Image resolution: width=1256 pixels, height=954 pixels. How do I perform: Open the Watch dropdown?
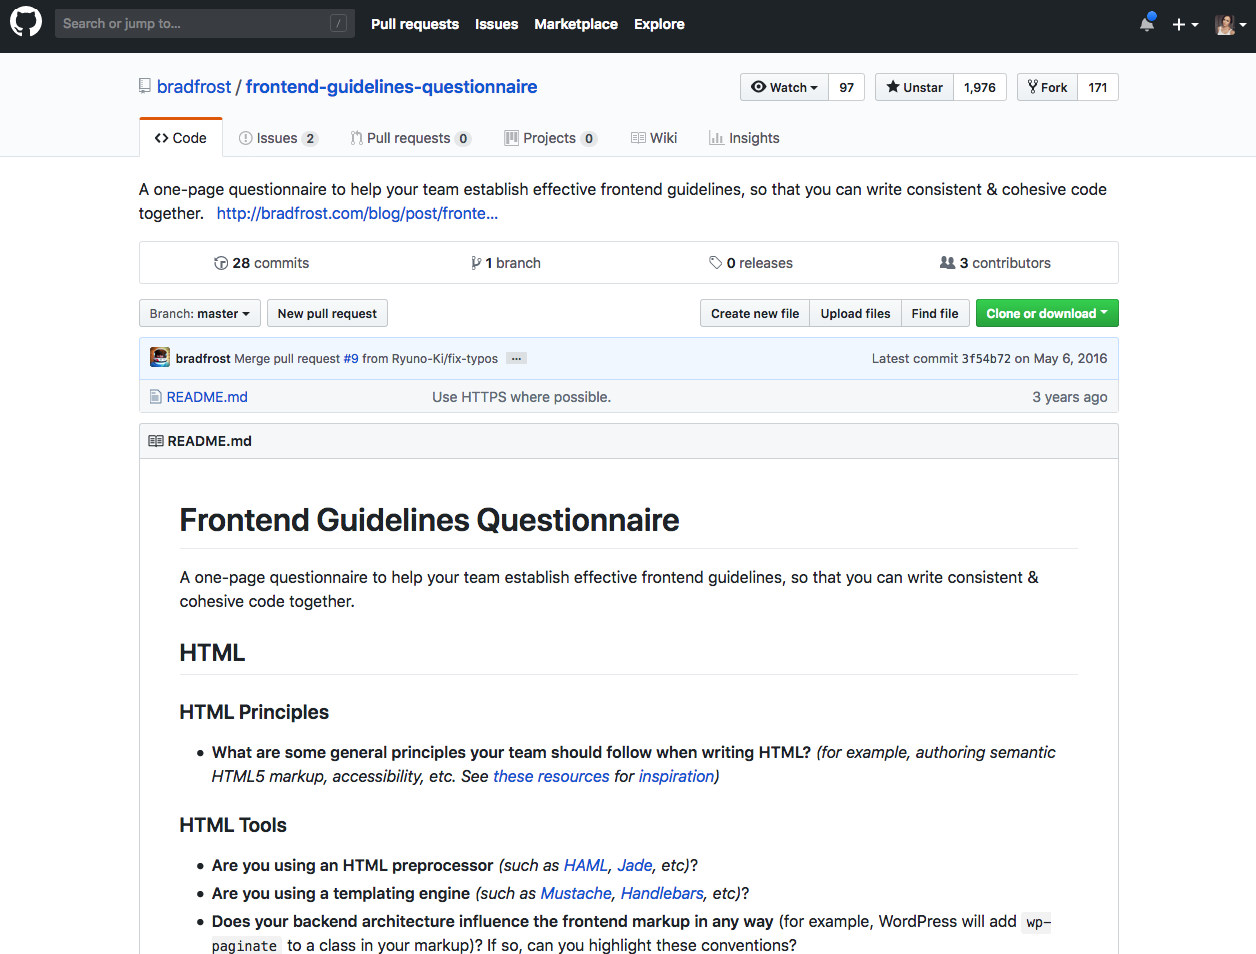(x=784, y=87)
